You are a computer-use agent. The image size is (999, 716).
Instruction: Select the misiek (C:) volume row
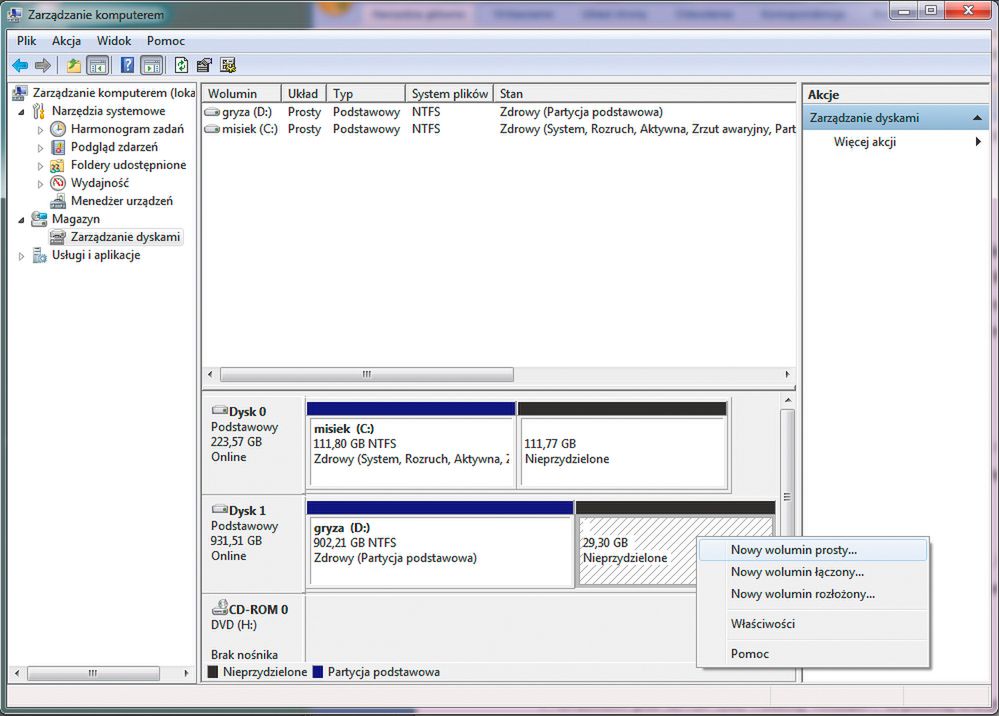coord(500,129)
